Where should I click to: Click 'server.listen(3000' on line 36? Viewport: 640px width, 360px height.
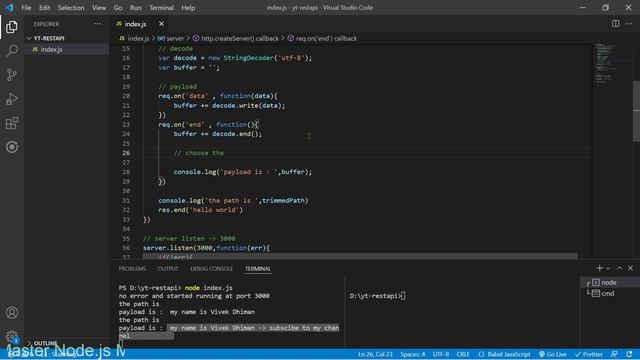[179, 248]
